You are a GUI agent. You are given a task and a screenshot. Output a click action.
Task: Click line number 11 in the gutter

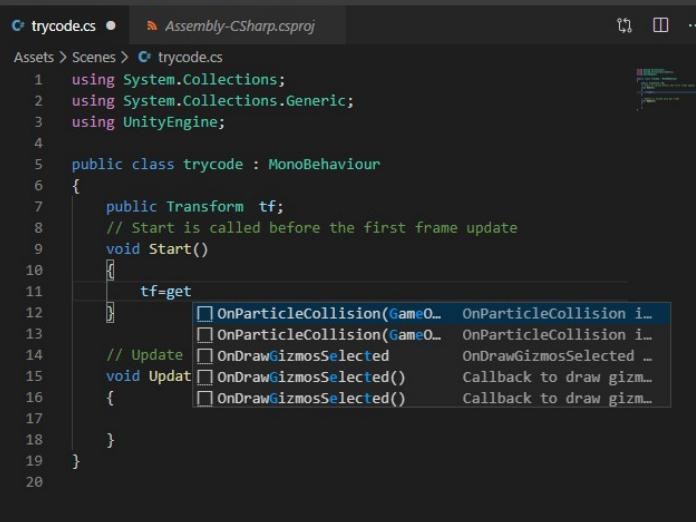coord(35,291)
